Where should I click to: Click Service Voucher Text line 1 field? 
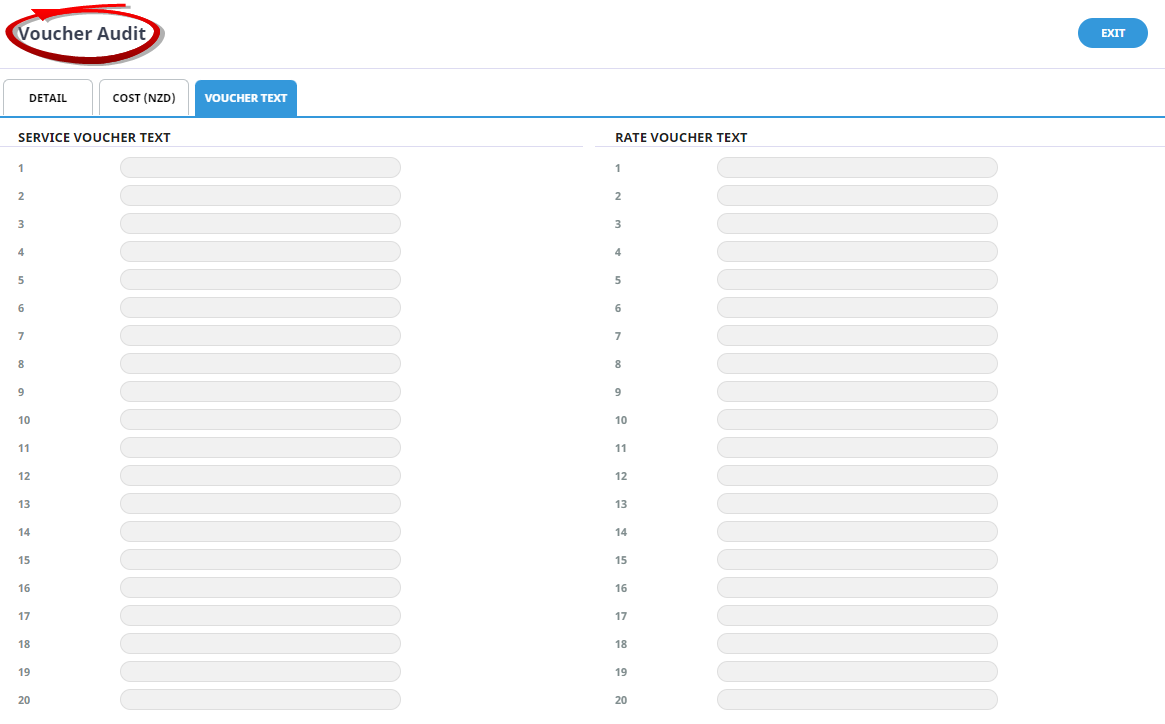click(x=260, y=168)
